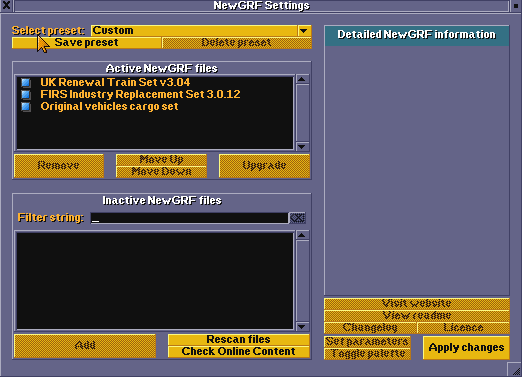Image resolution: width=522 pixels, height=377 pixels.
Task: Click blue status square of Original vehicles cargo set
Action: (26, 107)
